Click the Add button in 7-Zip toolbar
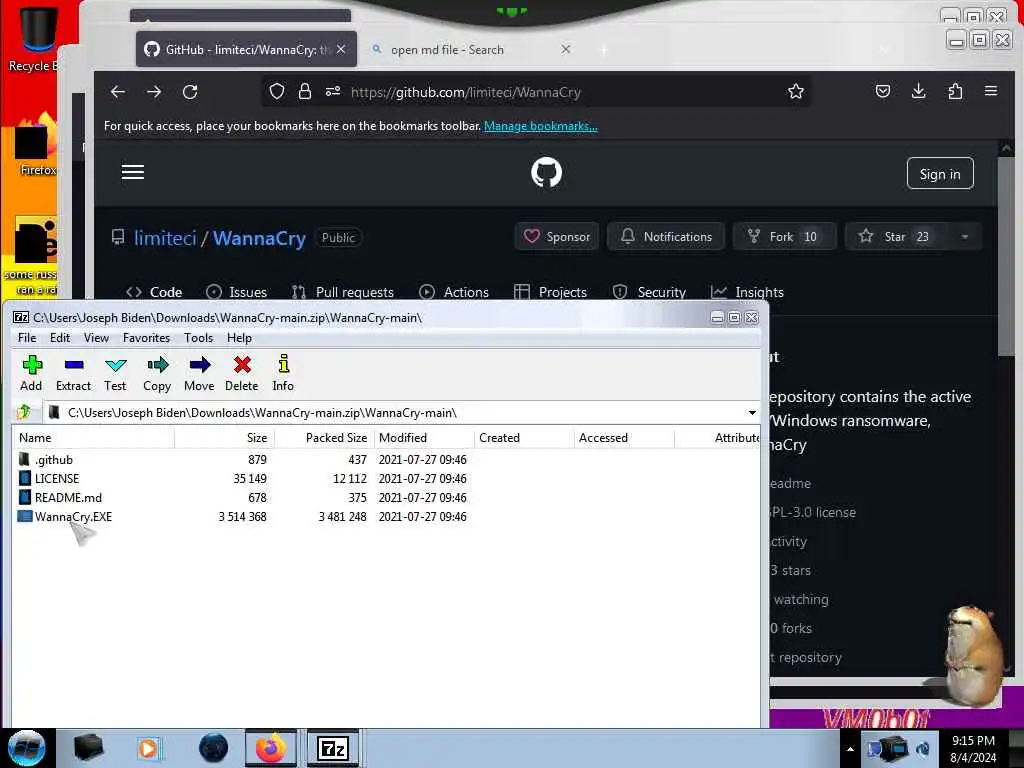The image size is (1024, 768). pyautogui.click(x=31, y=374)
